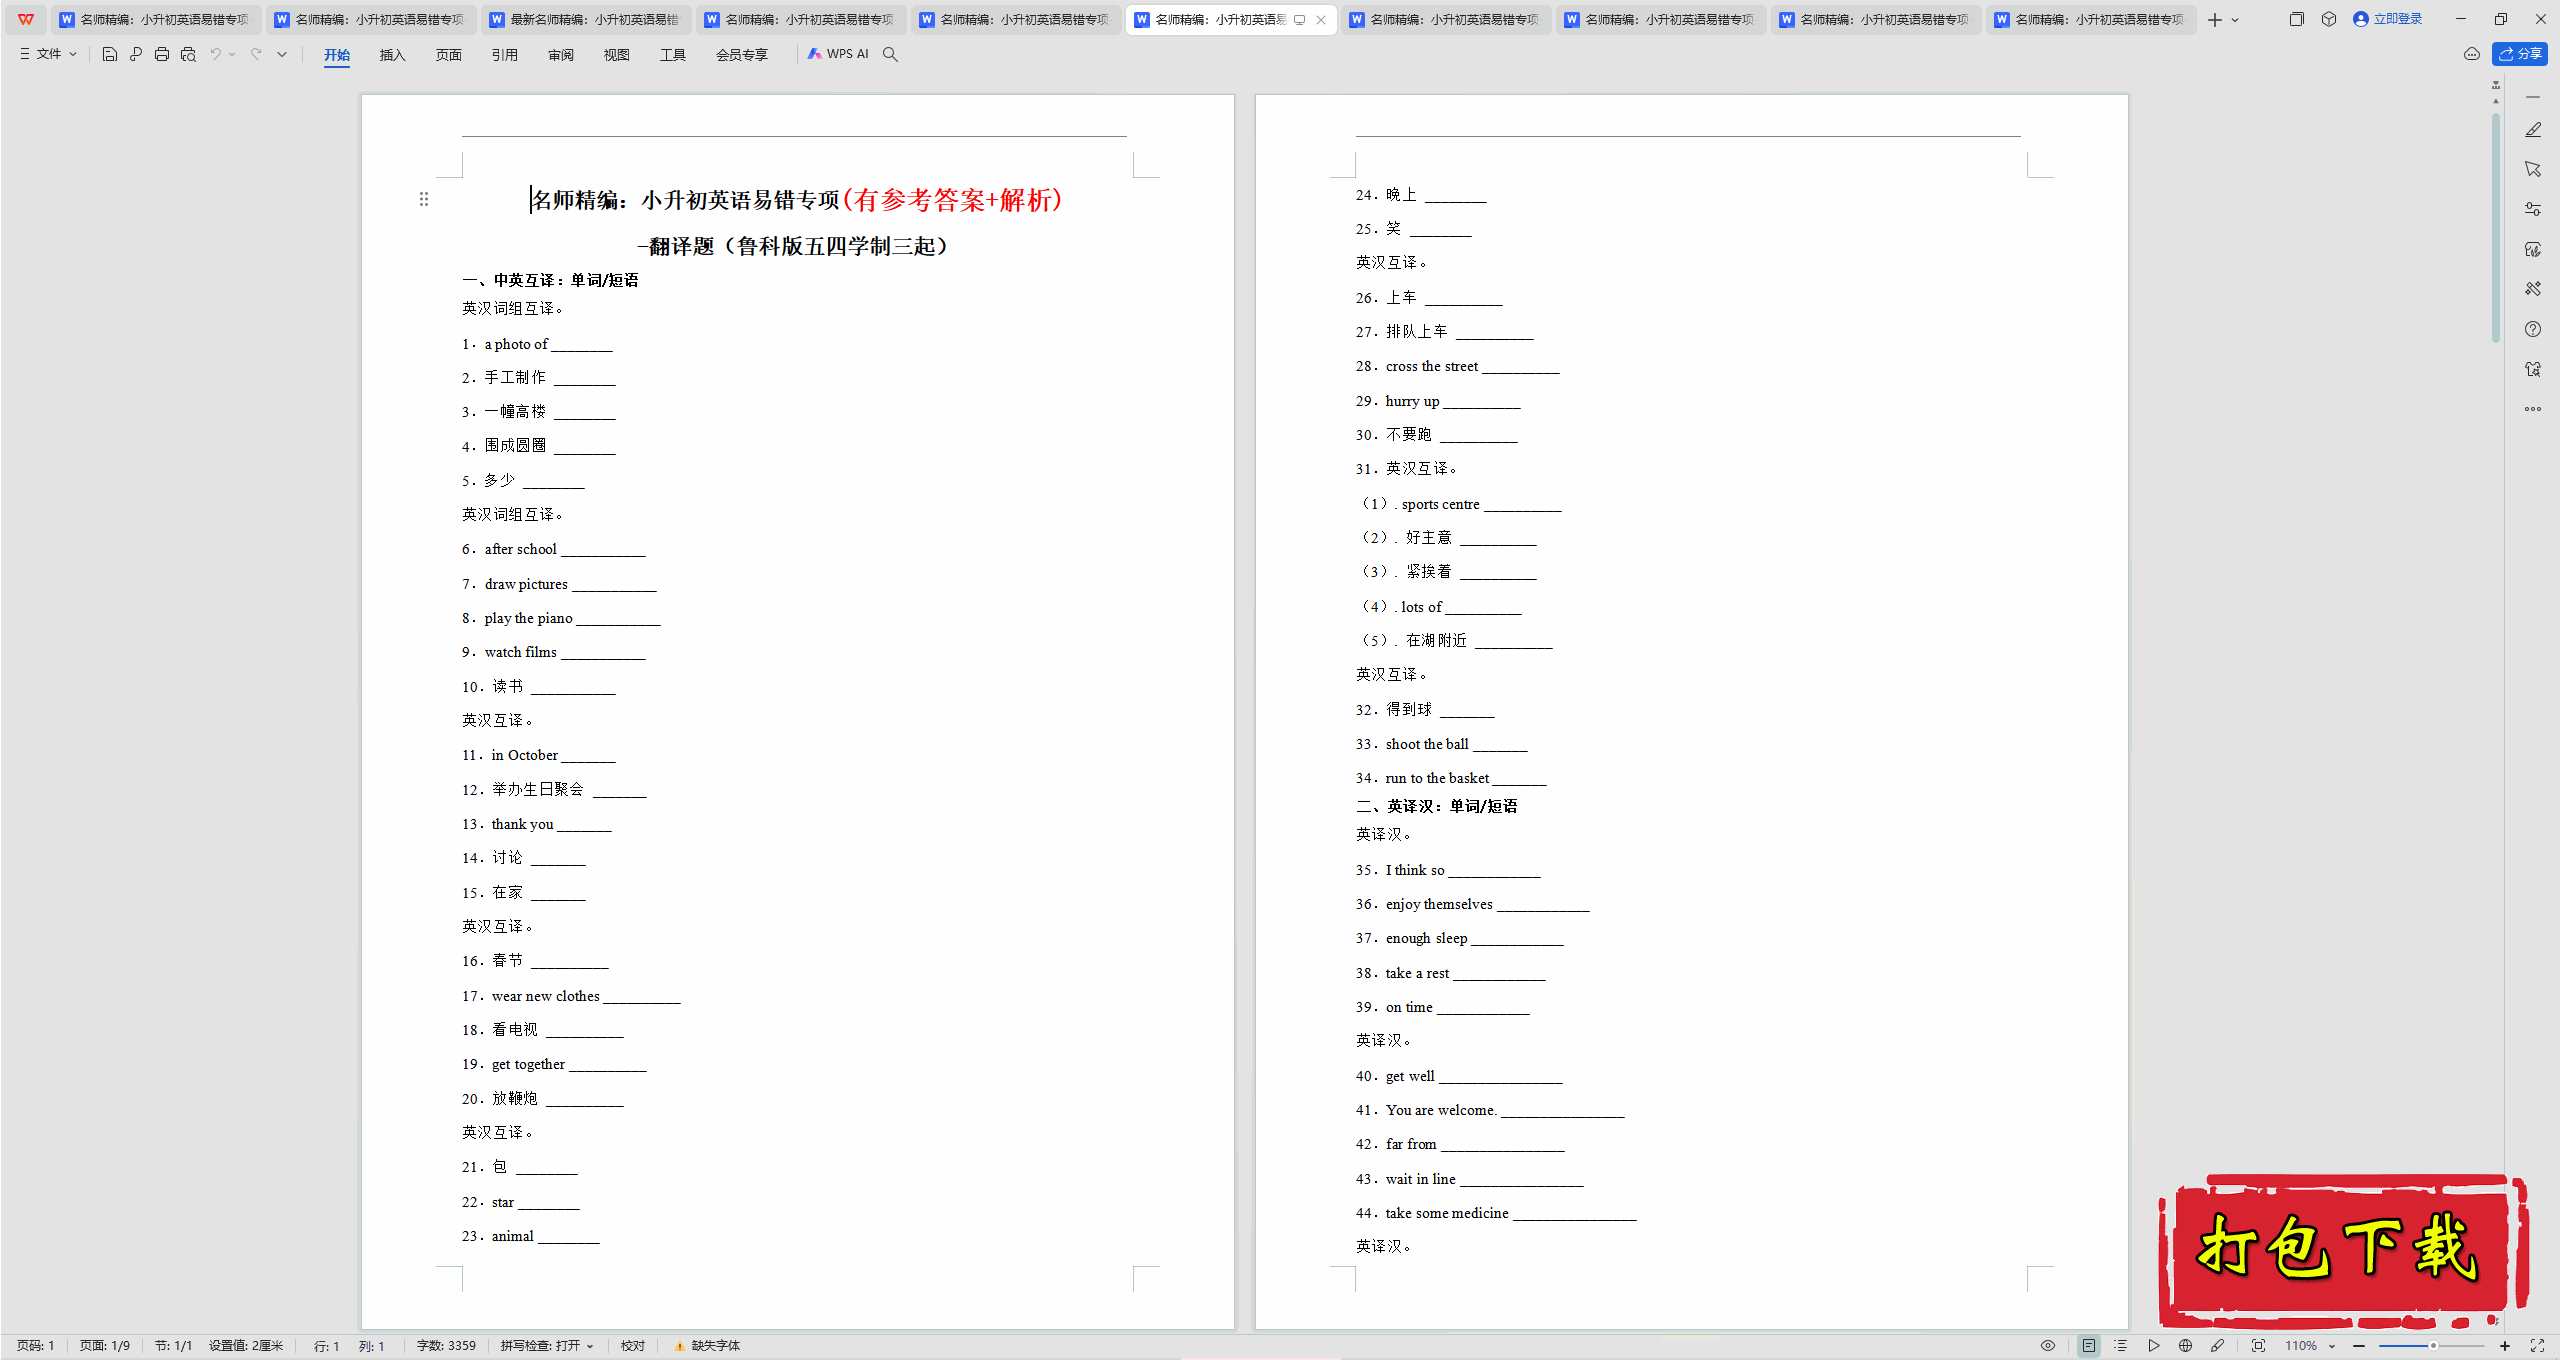
Task: Switch to document tab starting with 最新名师精编
Action: pos(586,19)
